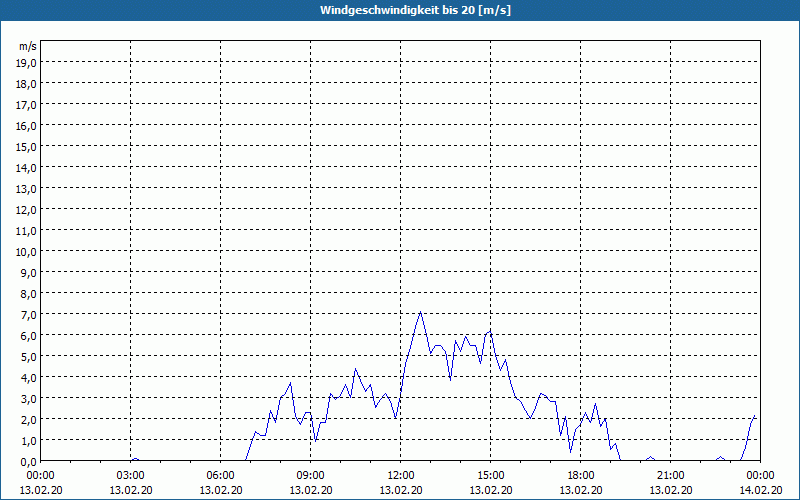Image resolution: width=800 pixels, height=500 pixels.
Task: Click the "13,0" y-axis label
Action: [27, 189]
